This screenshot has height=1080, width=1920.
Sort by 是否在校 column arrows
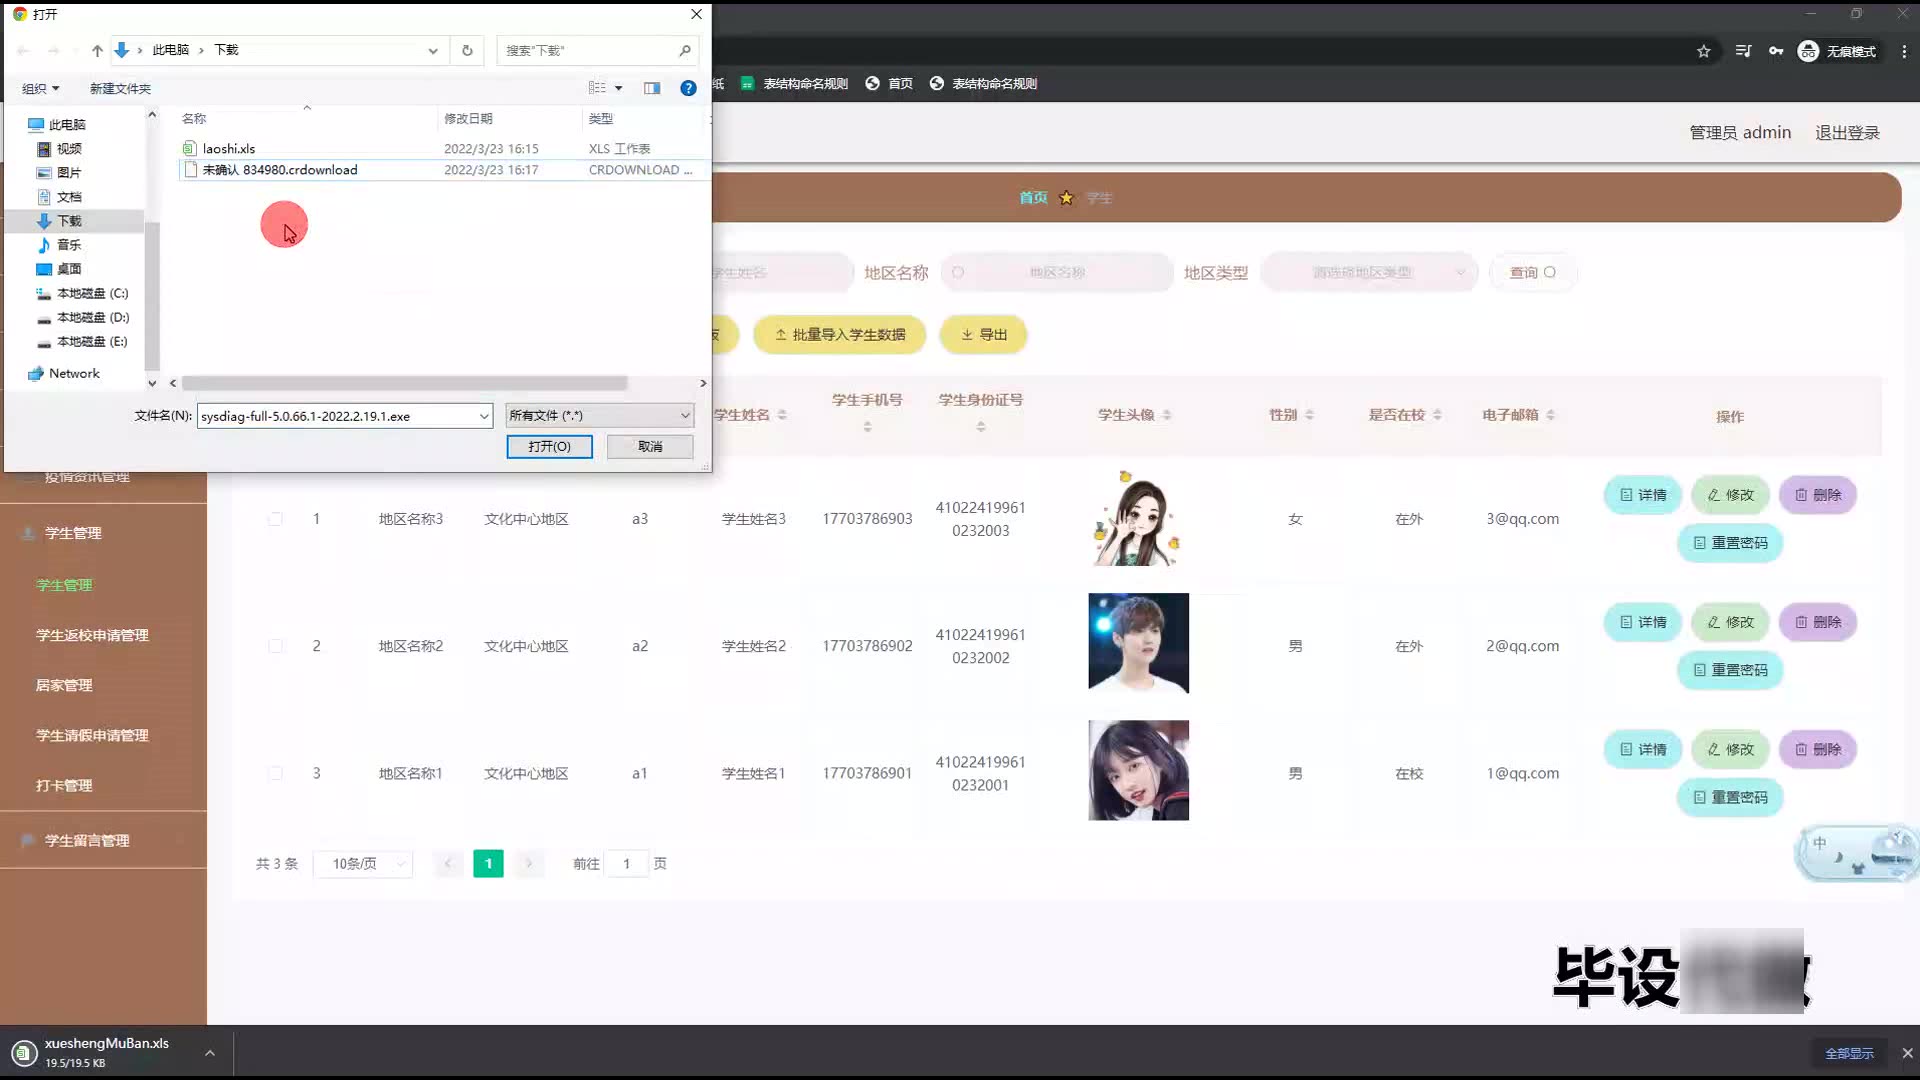[x=1437, y=415]
